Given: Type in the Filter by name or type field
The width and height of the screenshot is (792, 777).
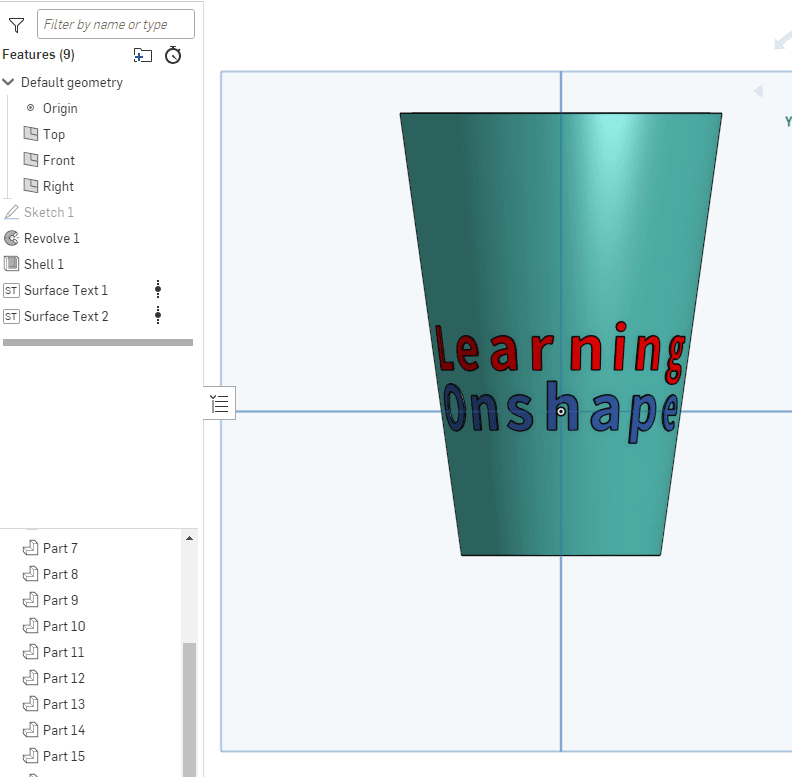Looking at the screenshot, I should (115, 25).
